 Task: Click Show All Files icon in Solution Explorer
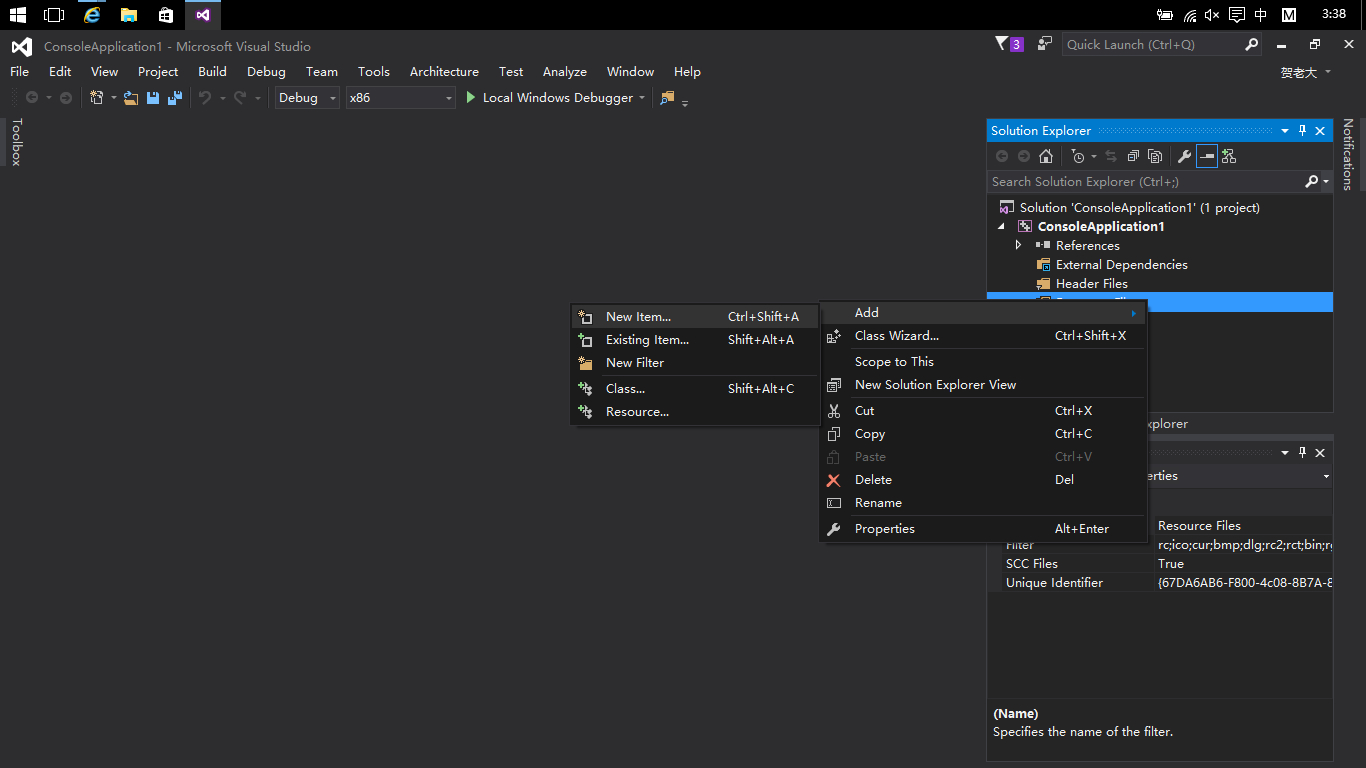point(1155,156)
